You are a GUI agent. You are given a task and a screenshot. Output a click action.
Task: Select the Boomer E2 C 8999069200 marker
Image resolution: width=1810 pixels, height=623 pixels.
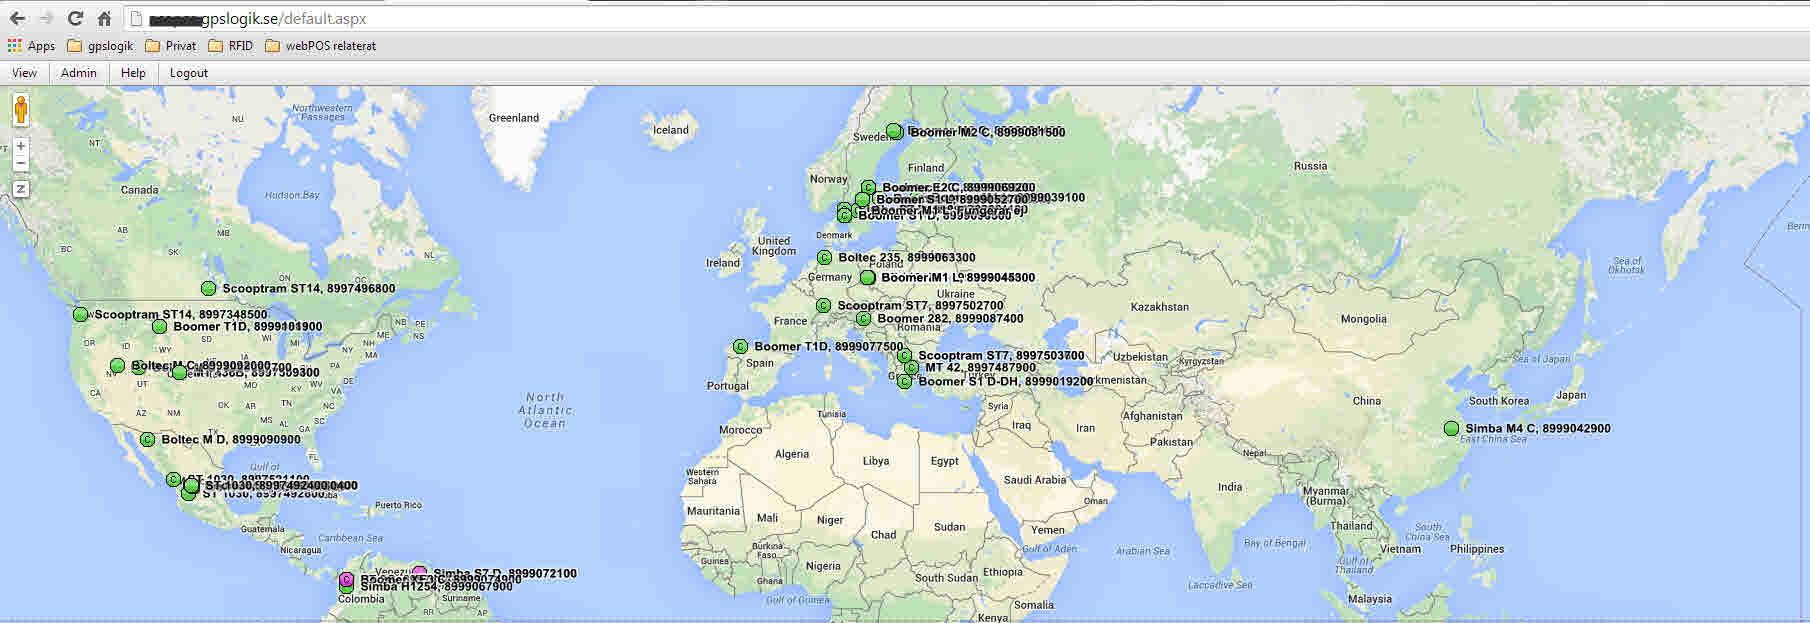[868, 187]
